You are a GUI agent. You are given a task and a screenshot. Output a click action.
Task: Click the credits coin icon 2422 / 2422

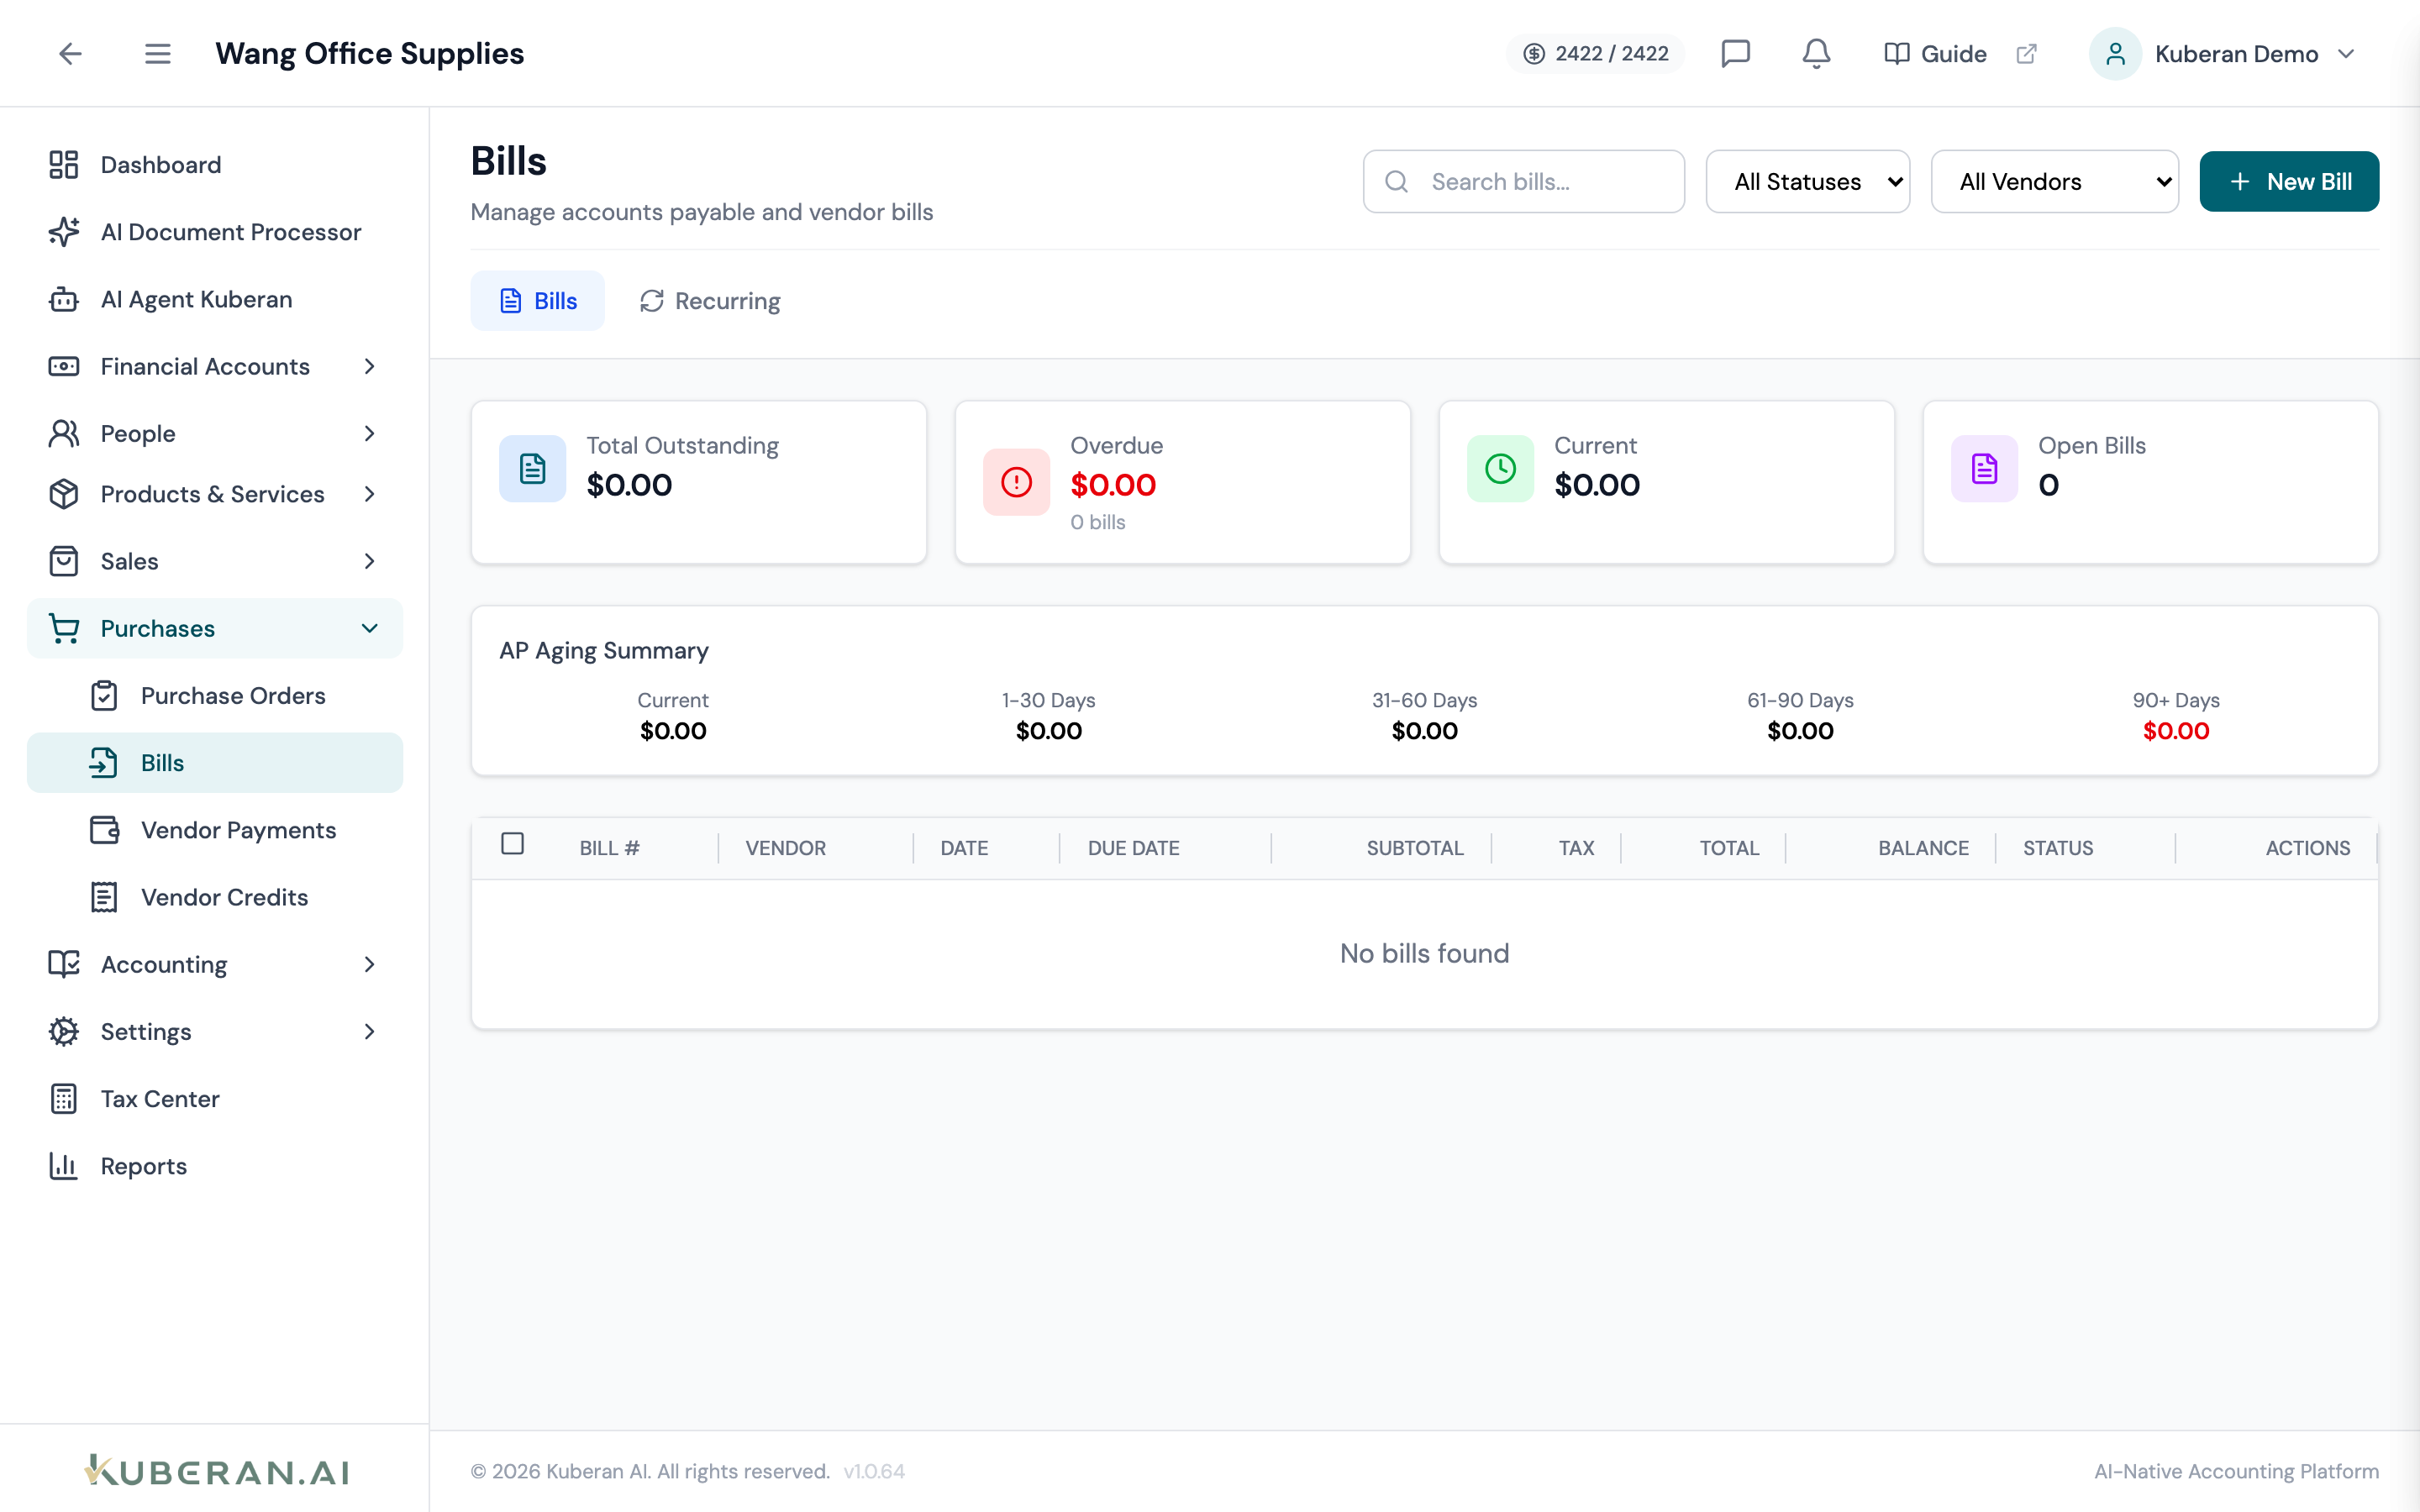(1534, 54)
